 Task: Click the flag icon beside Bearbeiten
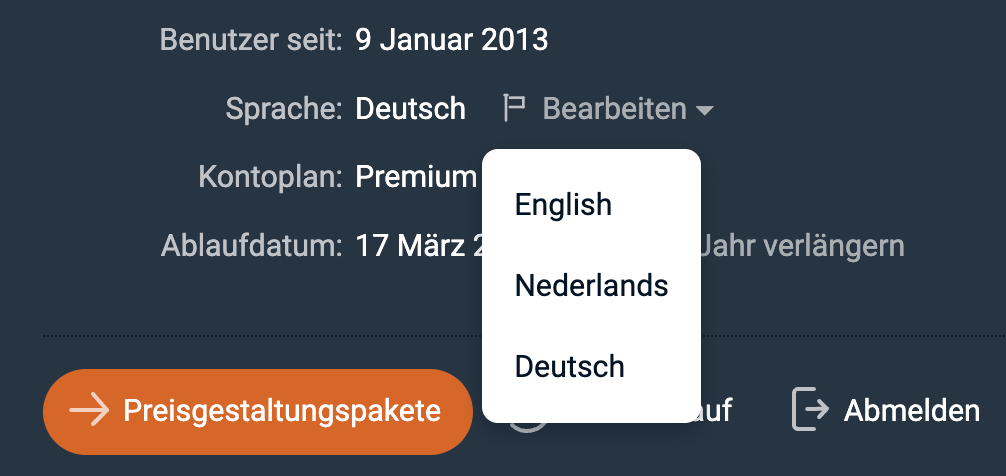(515, 108)
